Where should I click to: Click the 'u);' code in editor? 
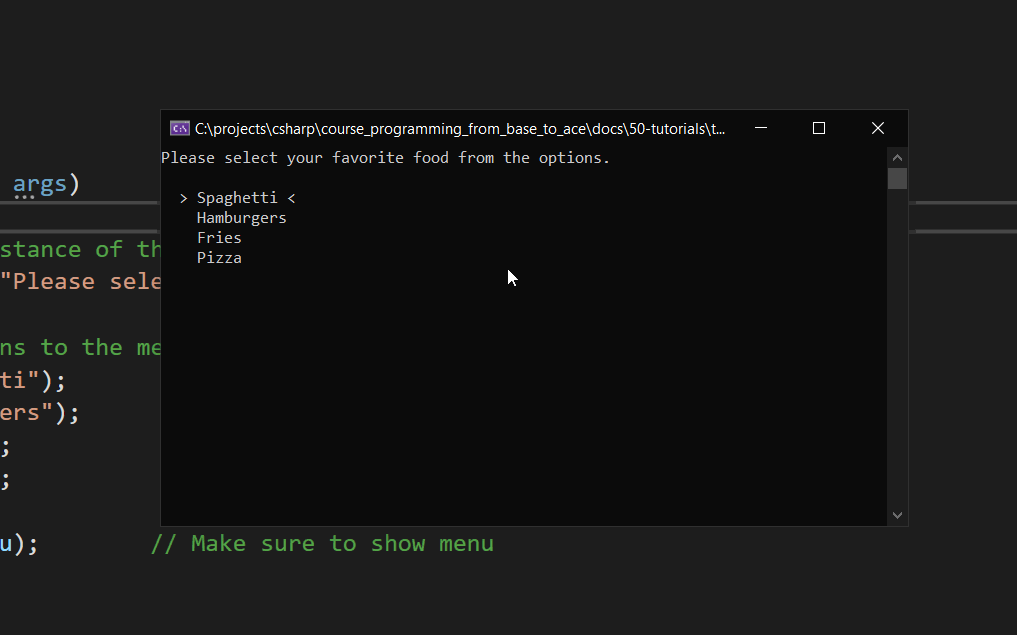pos(19,544)
